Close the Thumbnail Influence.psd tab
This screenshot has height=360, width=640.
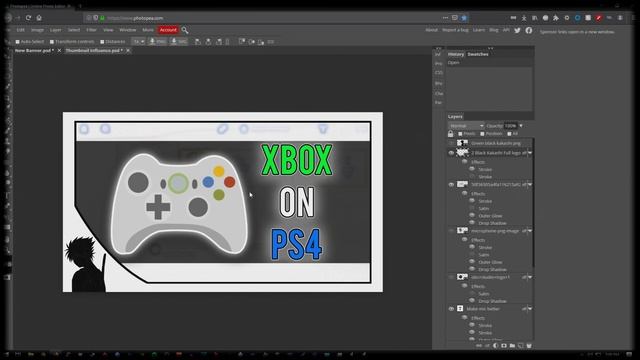(128, 50)
